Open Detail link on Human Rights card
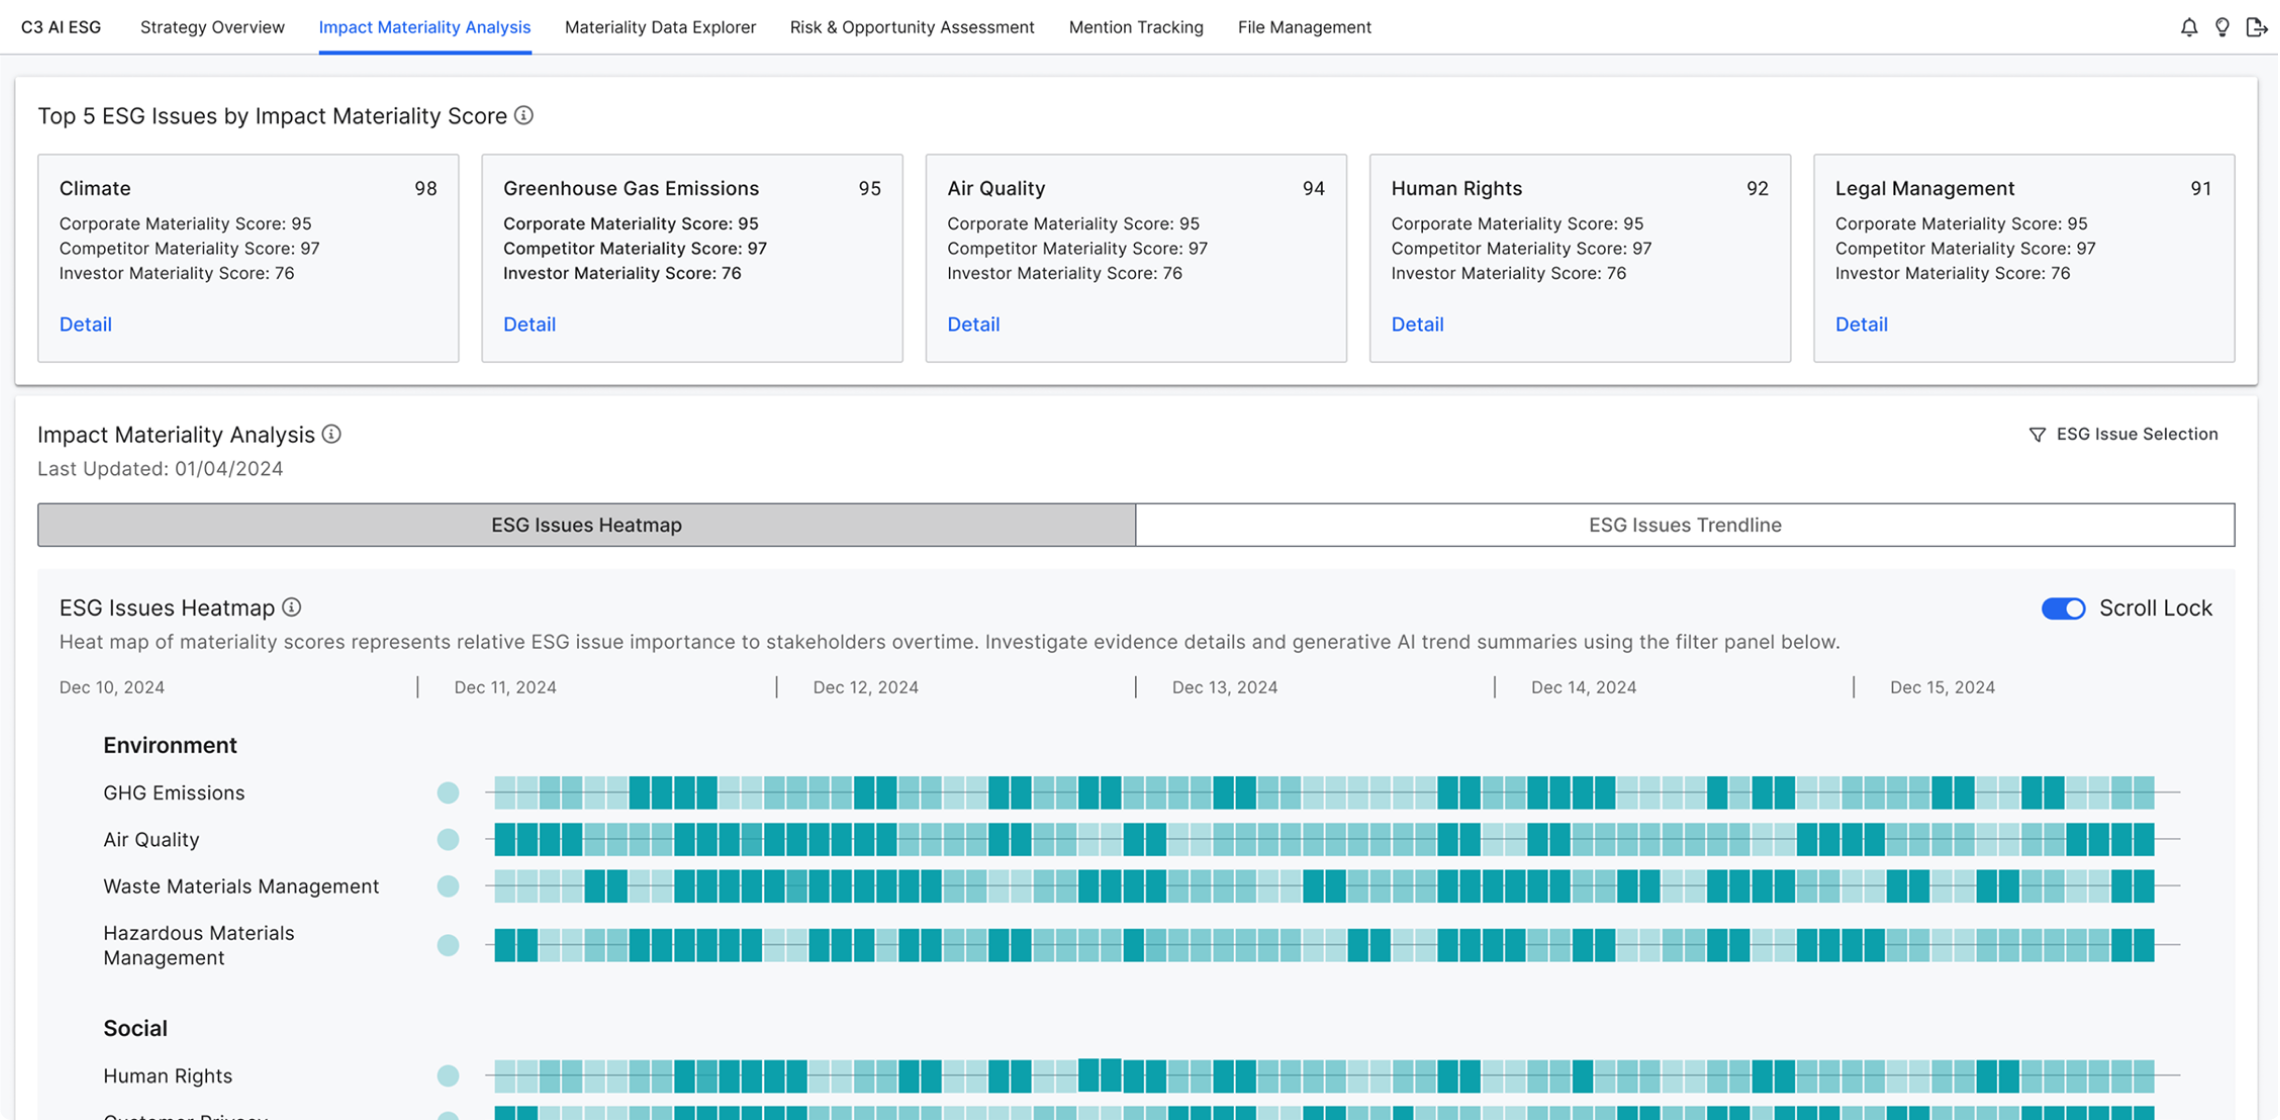Image resolution: width=2280 pixels, height=1120 pixels. click(1418, 324)
